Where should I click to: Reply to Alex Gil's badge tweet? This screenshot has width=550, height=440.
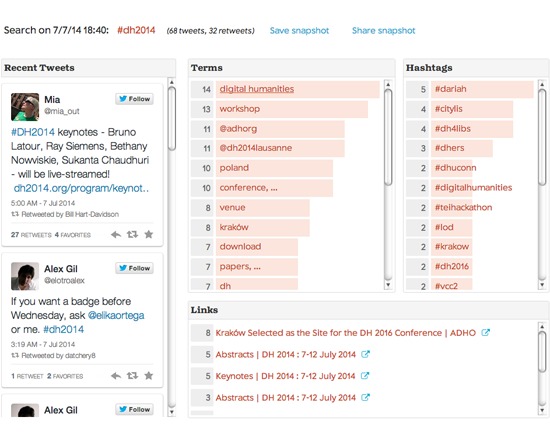point(116,376)
